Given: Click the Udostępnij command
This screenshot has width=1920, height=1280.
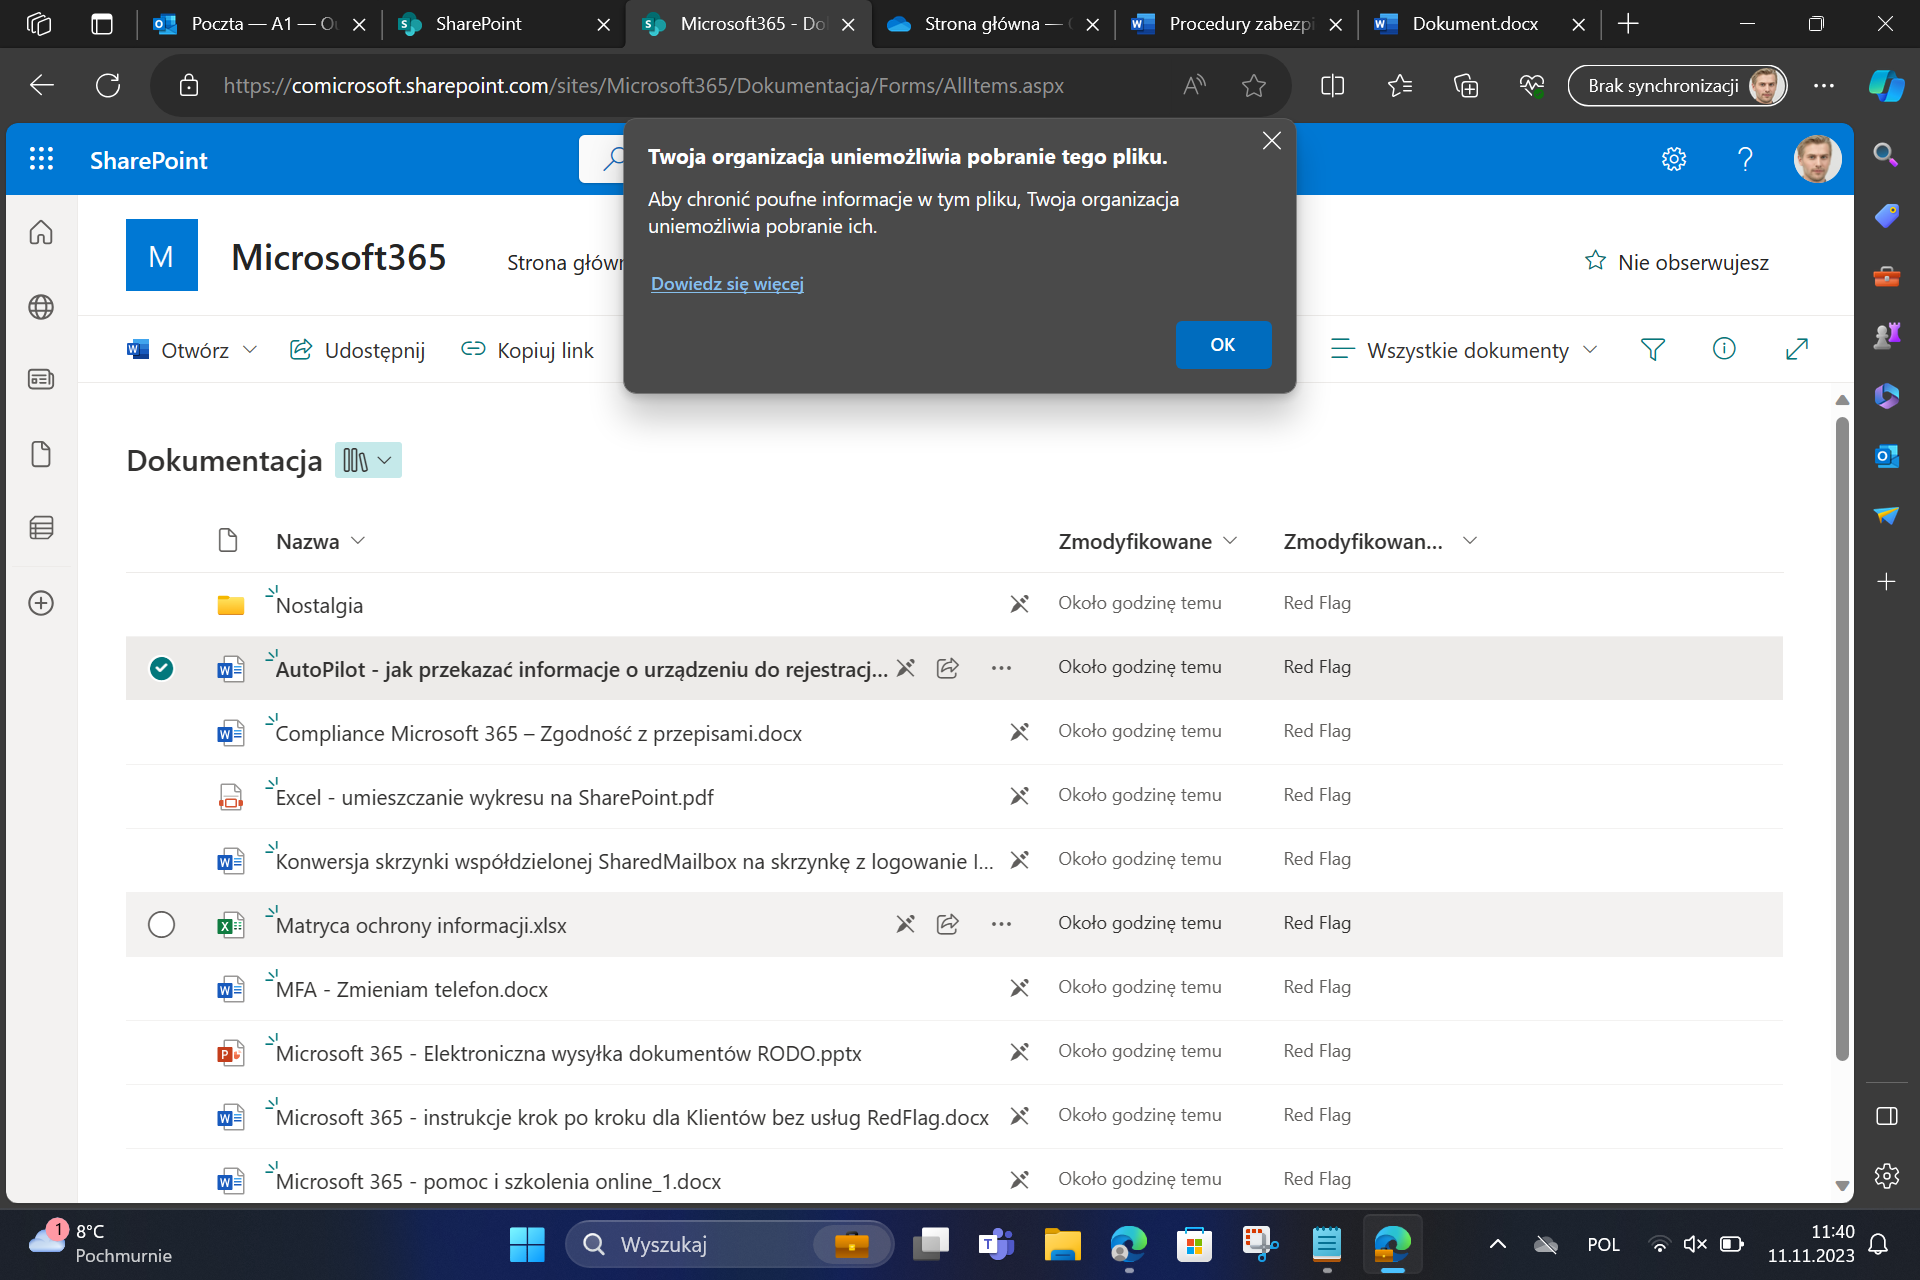Looking at the screenshot, I should pos(358,350).
